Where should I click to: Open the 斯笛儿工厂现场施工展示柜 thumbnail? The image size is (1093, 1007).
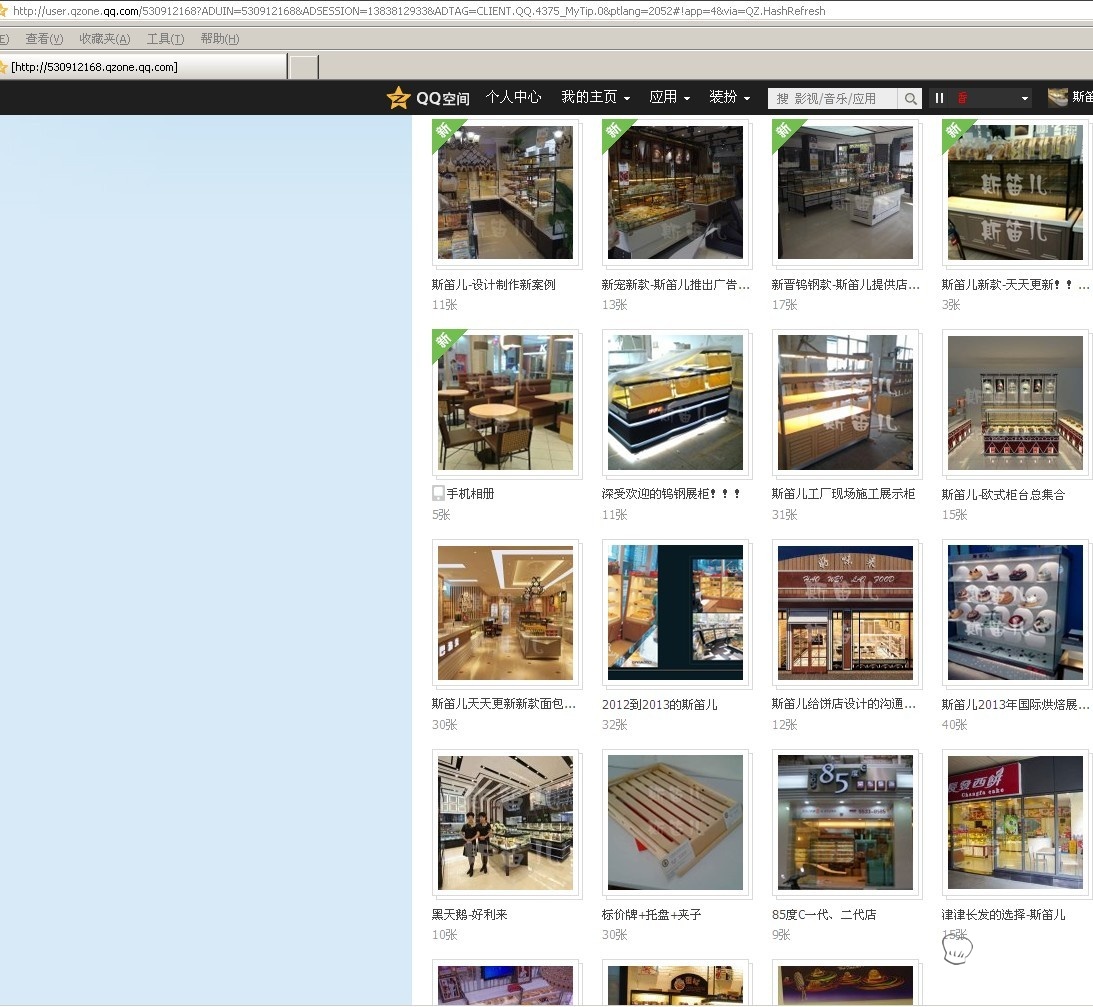[x=846, y=402]
